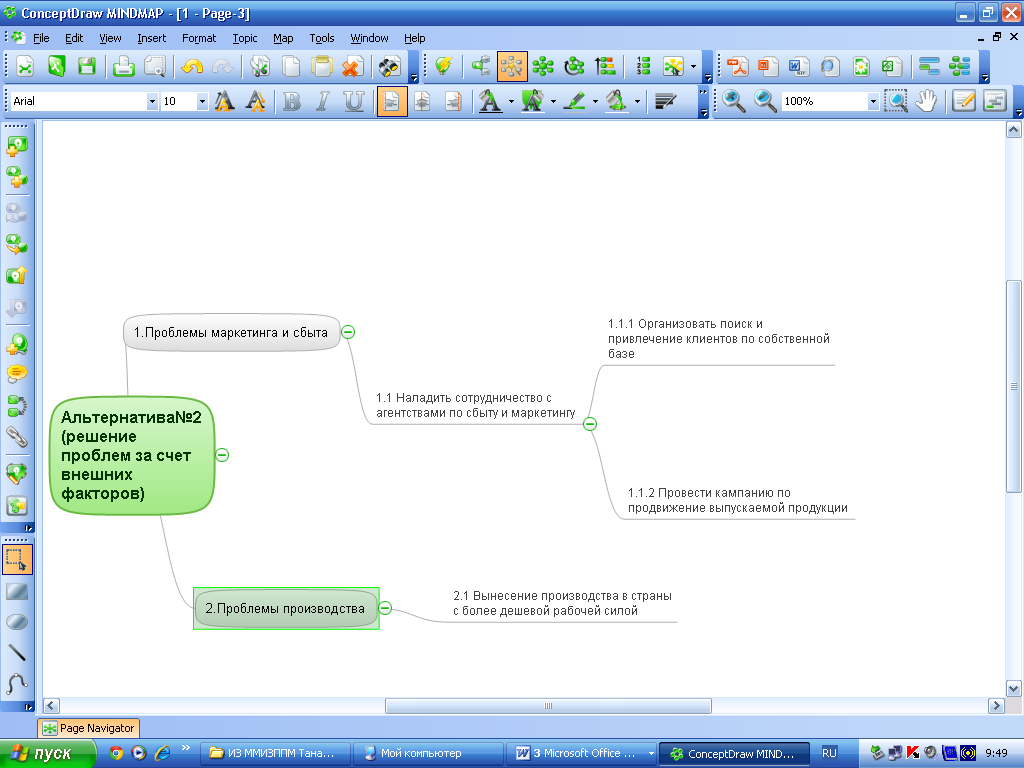Click the brainstorm lightning bulb icon
Image resolution: width=1024 pixels, height=768 pixels.
click(x=443, y=67)
